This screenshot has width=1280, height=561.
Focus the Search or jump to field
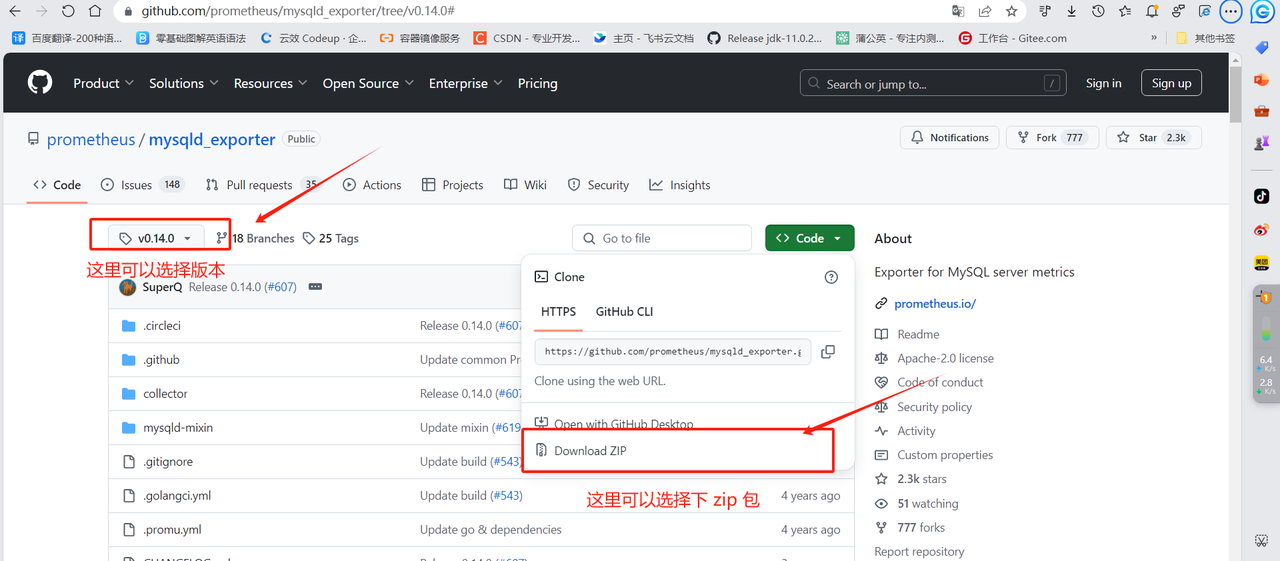click(x=933, y=84)
